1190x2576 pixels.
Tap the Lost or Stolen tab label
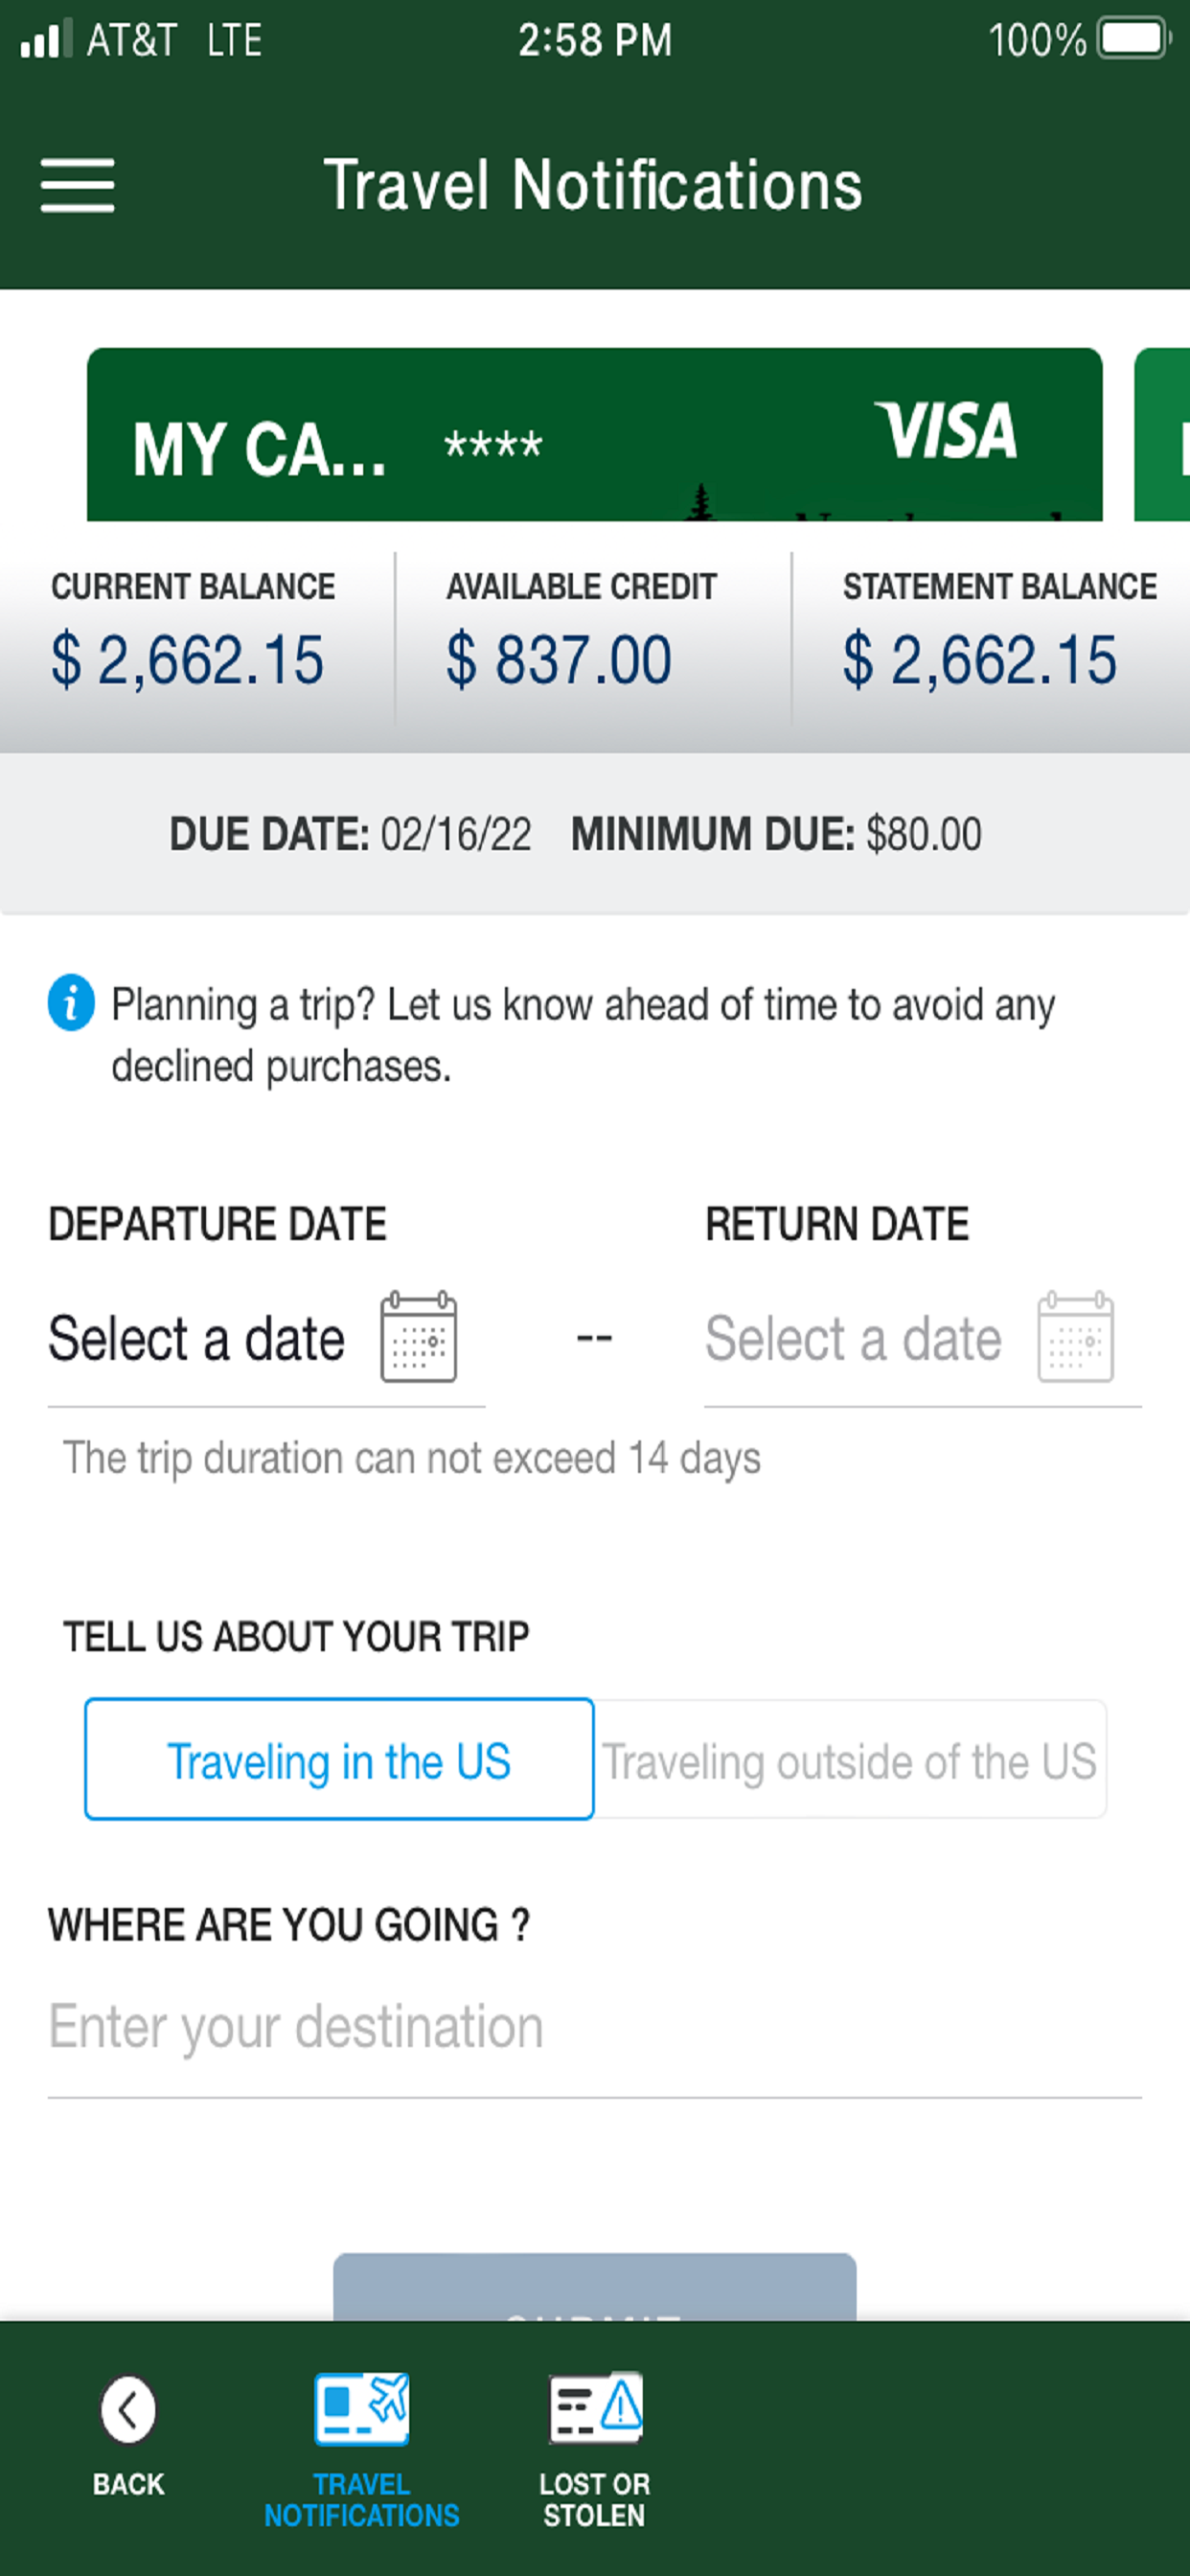click(x=595, y=2499)
